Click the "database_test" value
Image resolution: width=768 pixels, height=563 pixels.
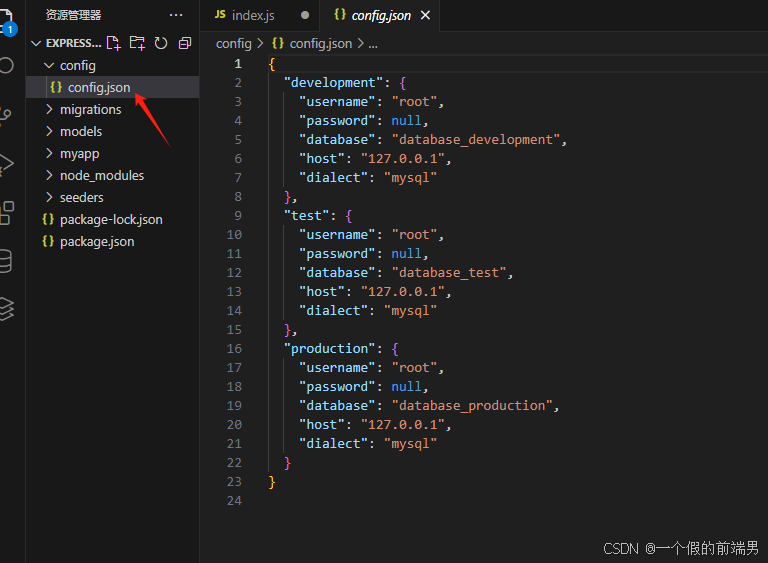point(449,273)
